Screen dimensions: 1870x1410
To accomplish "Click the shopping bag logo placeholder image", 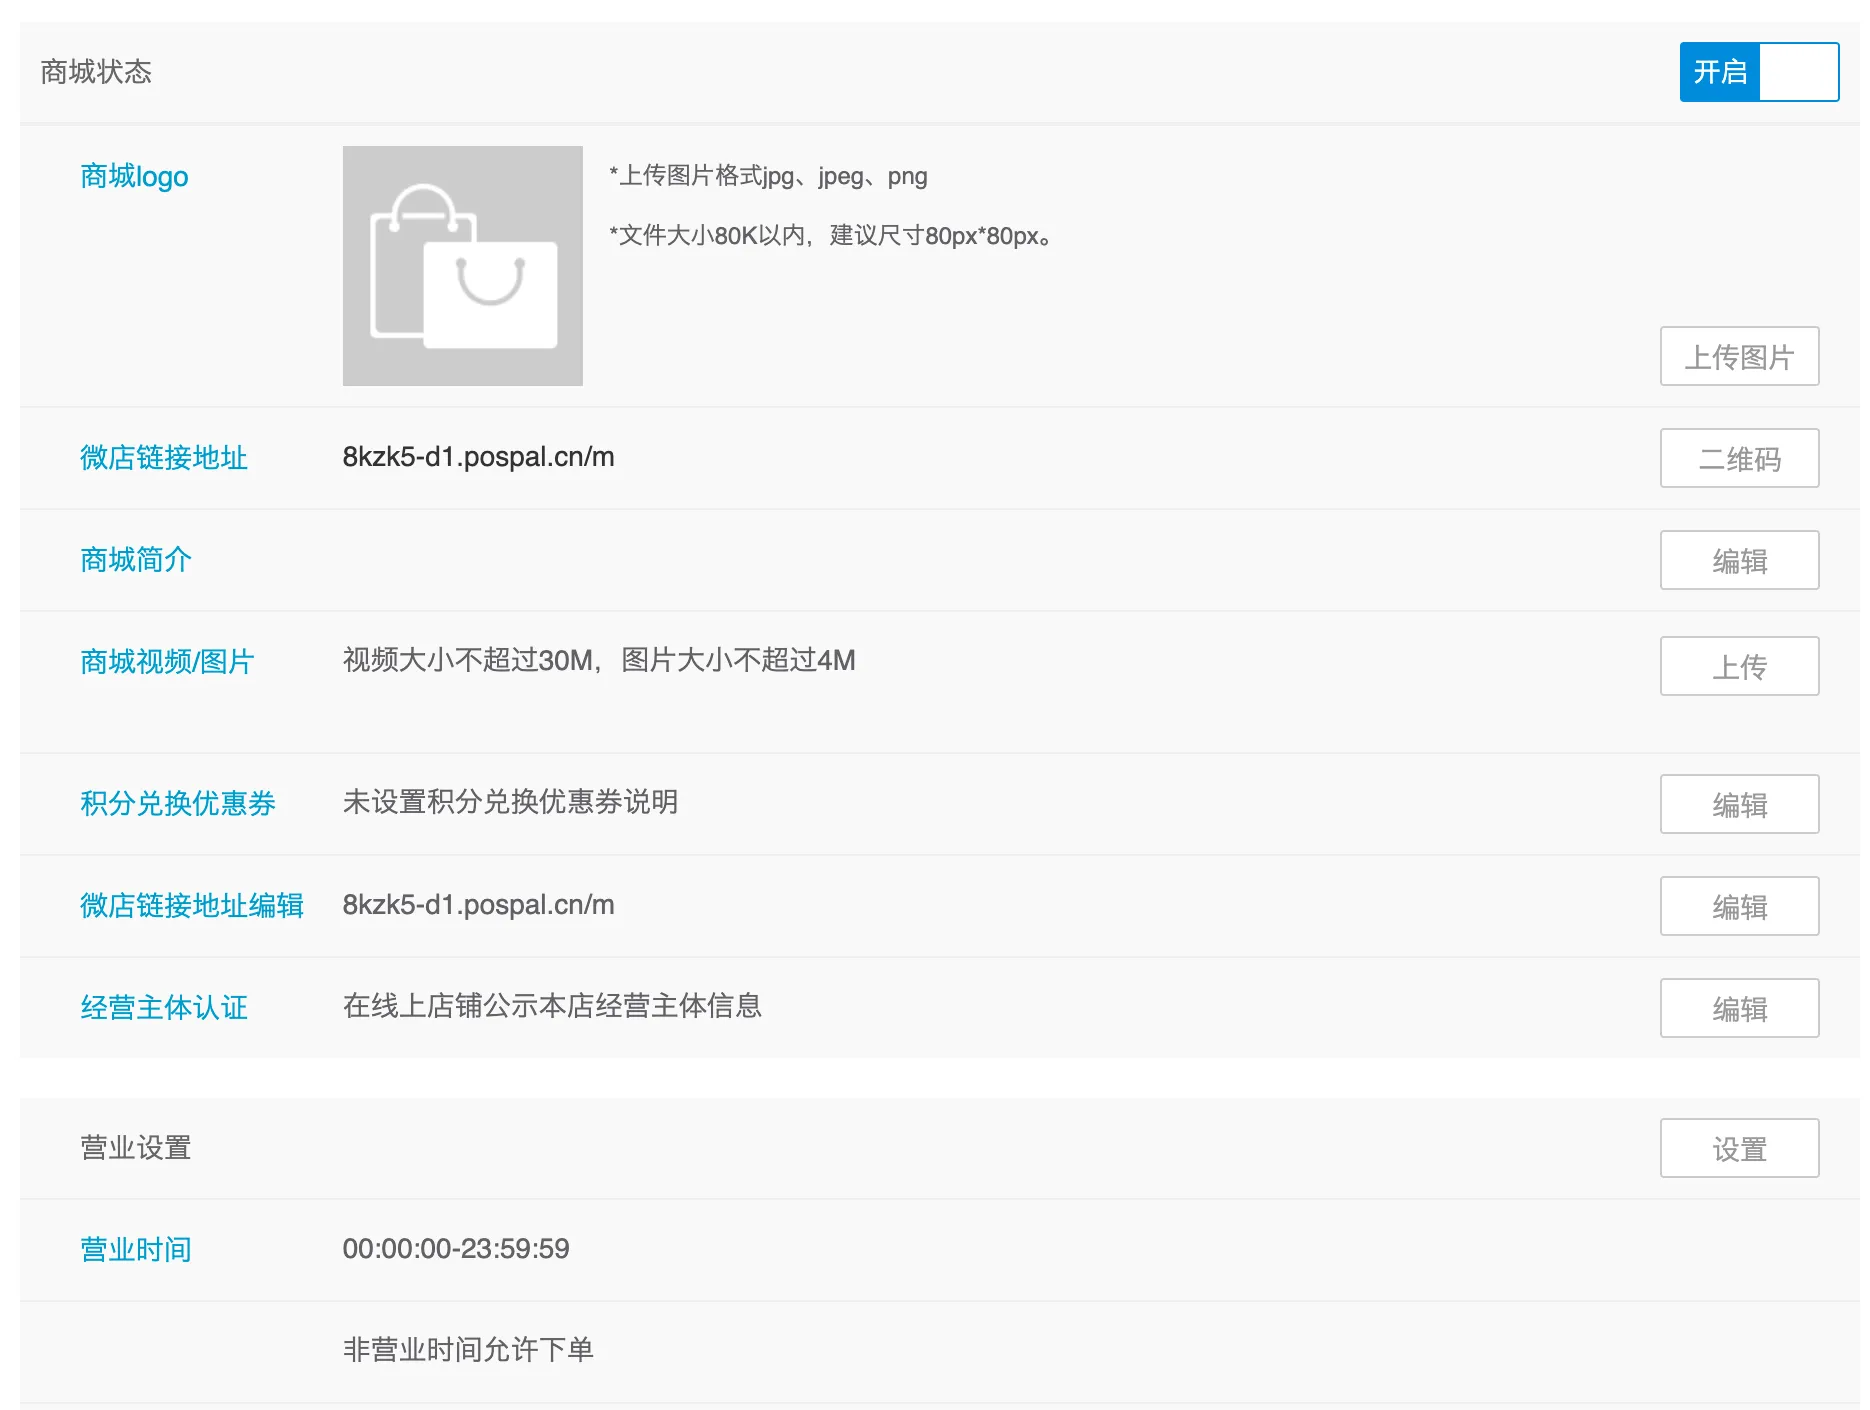I will pos(462,267).
